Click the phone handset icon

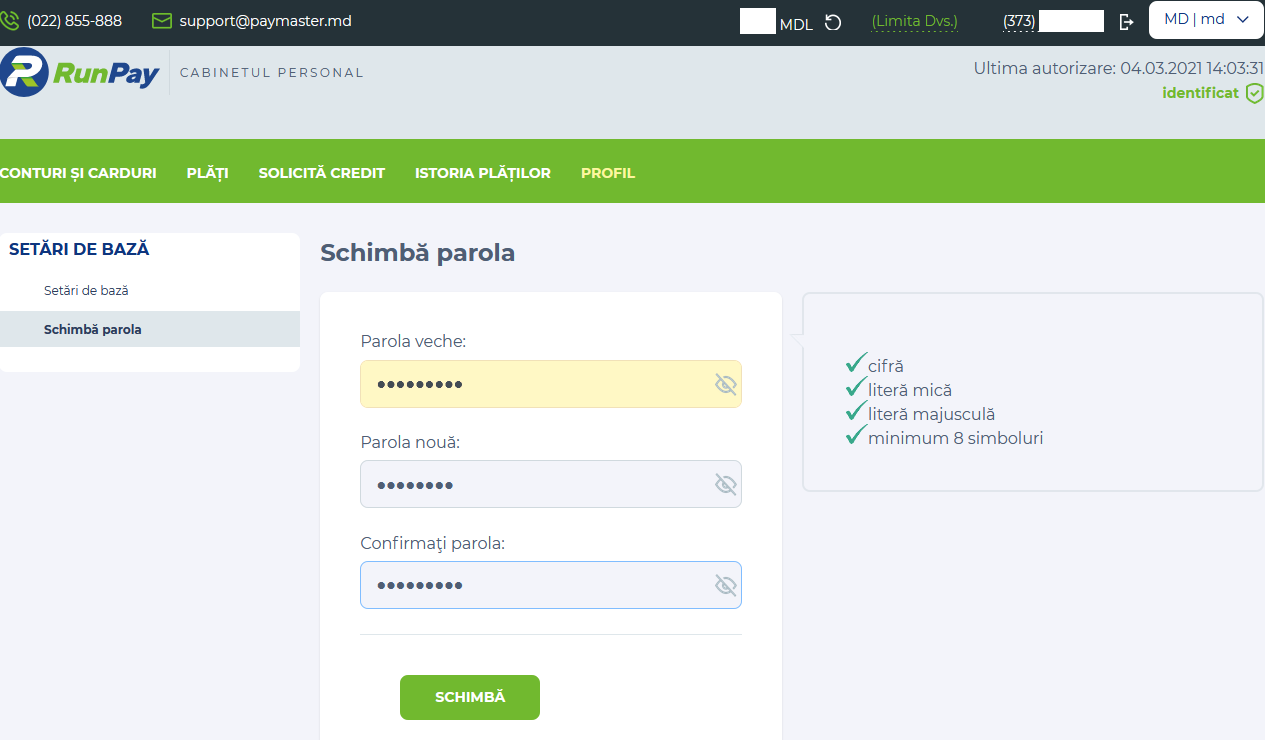tap(10, 20)
